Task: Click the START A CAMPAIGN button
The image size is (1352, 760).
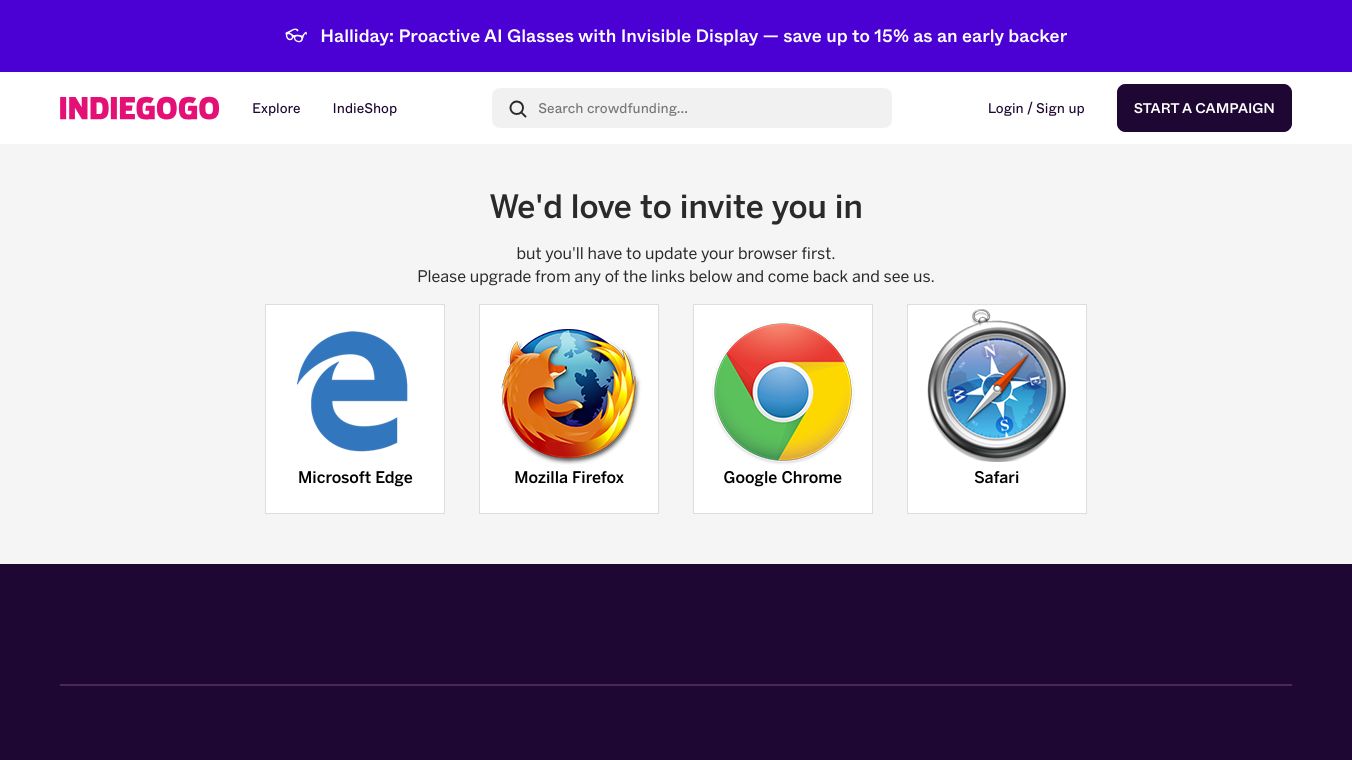Action: [1204, 108]
